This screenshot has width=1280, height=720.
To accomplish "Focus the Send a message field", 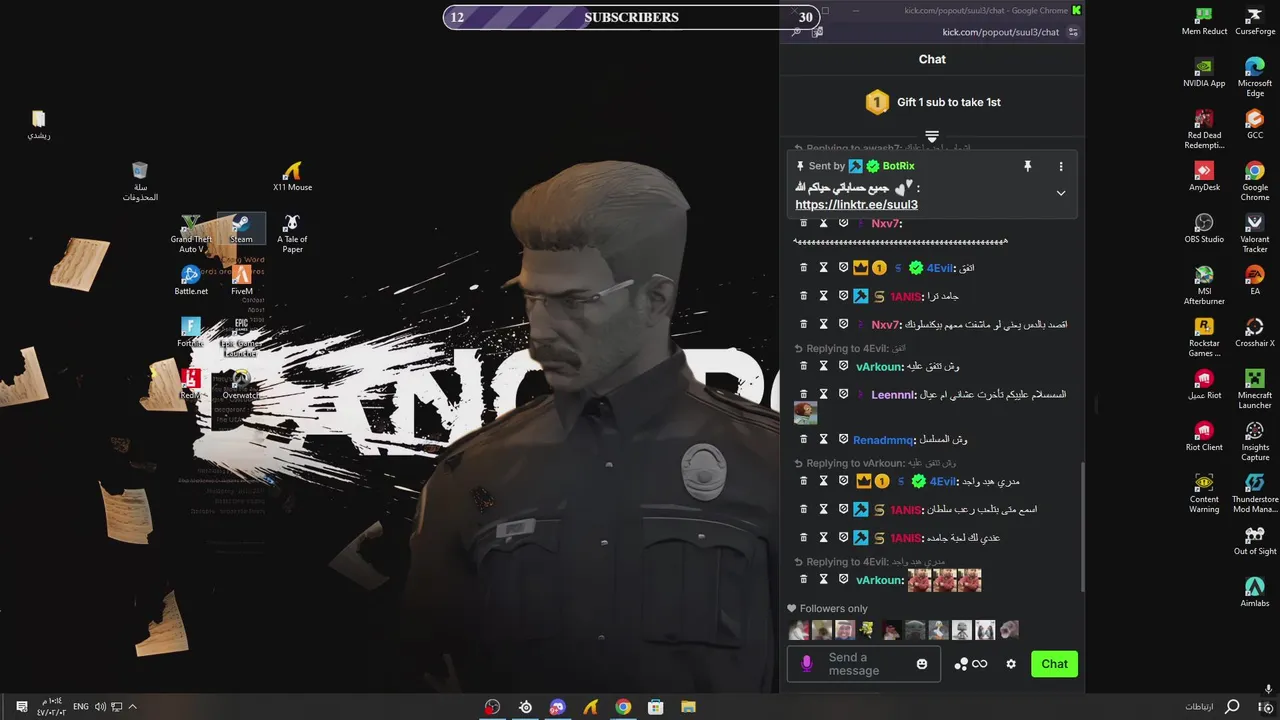I will pyautogui.click(x=864, y=664).
